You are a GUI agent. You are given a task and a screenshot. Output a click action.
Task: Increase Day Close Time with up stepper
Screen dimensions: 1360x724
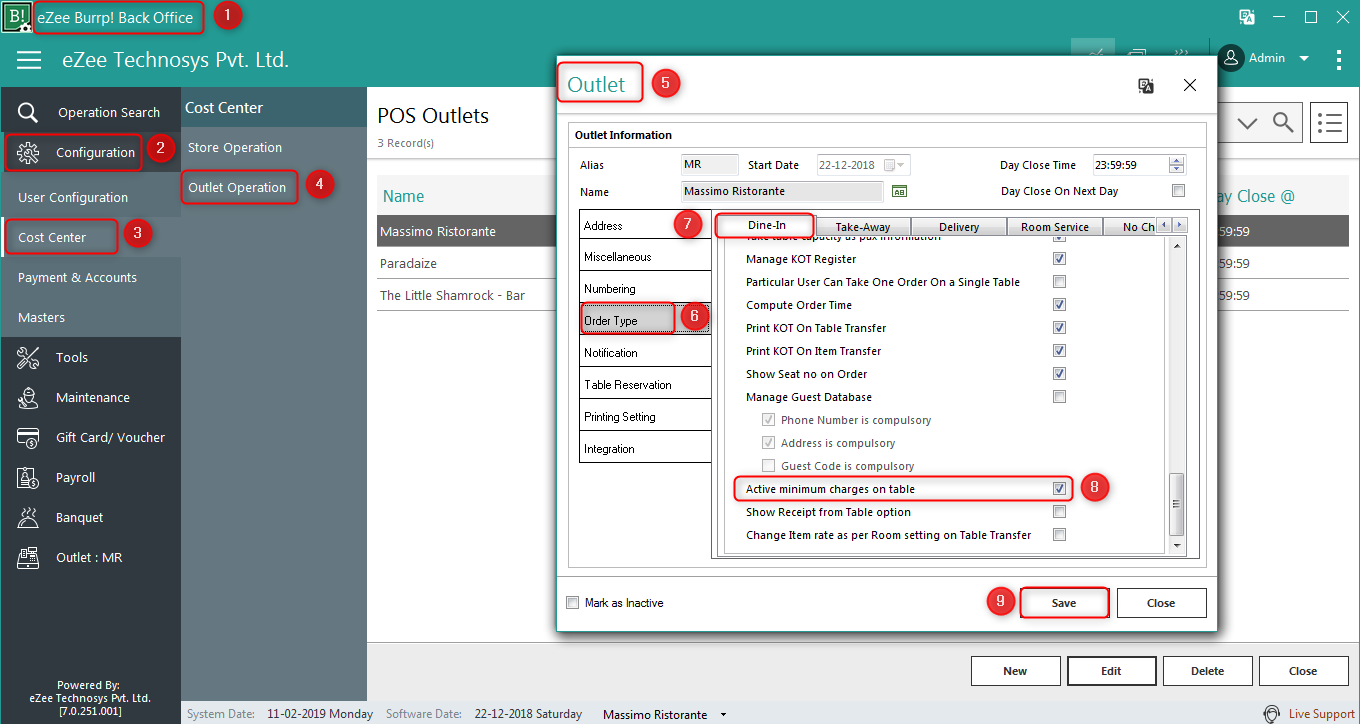(1177, 161)
